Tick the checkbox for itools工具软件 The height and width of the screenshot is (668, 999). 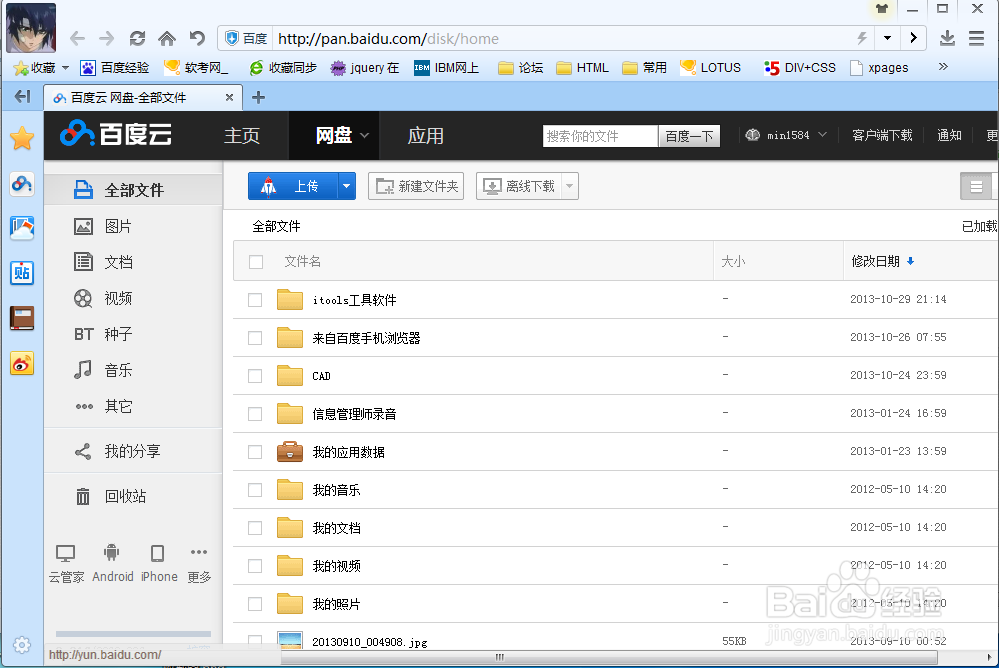click(255, 300)
